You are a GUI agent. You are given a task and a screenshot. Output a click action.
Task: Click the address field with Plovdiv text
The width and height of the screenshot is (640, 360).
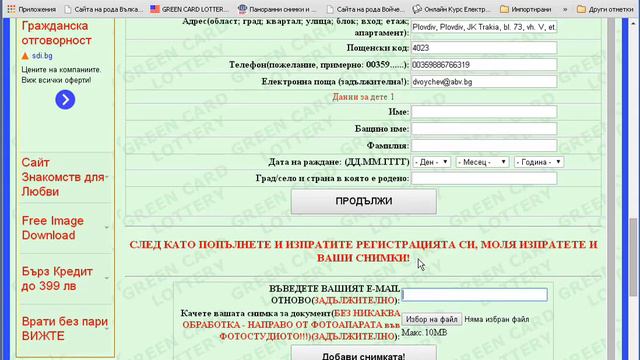click(484, 27)
